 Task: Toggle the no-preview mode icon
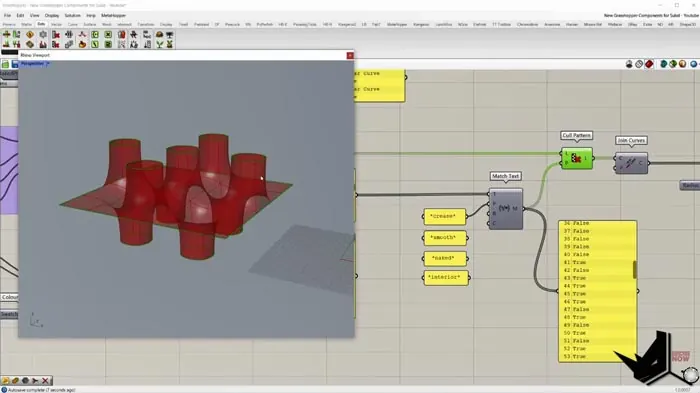tap(629, 64)
